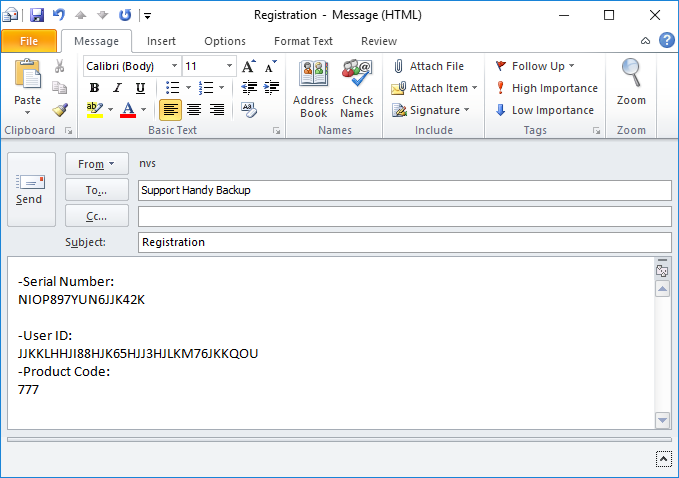Open the Format Text tab

[303, 41]
